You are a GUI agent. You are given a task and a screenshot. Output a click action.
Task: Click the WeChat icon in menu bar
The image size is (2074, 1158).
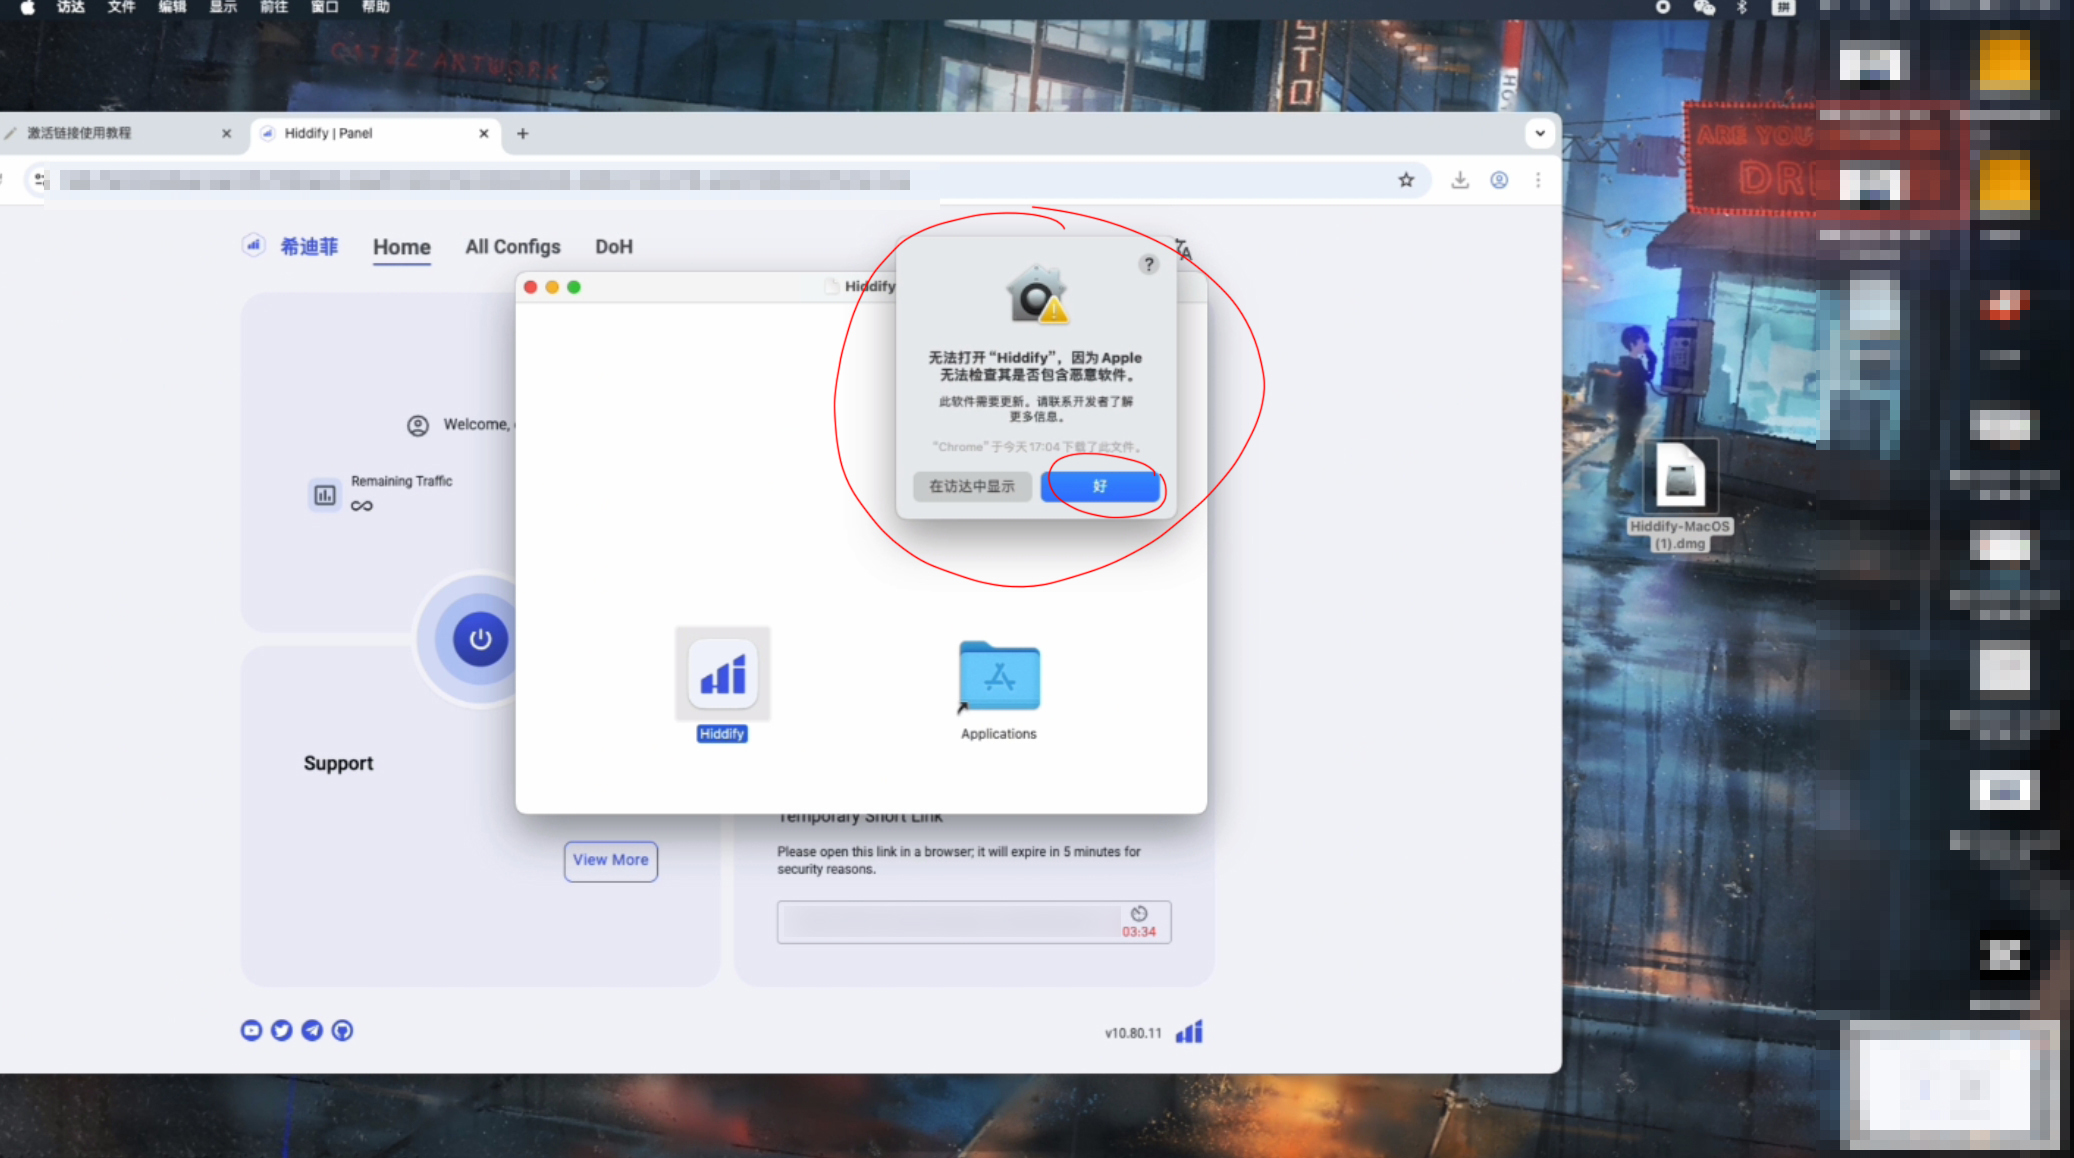pos(1704,7)
